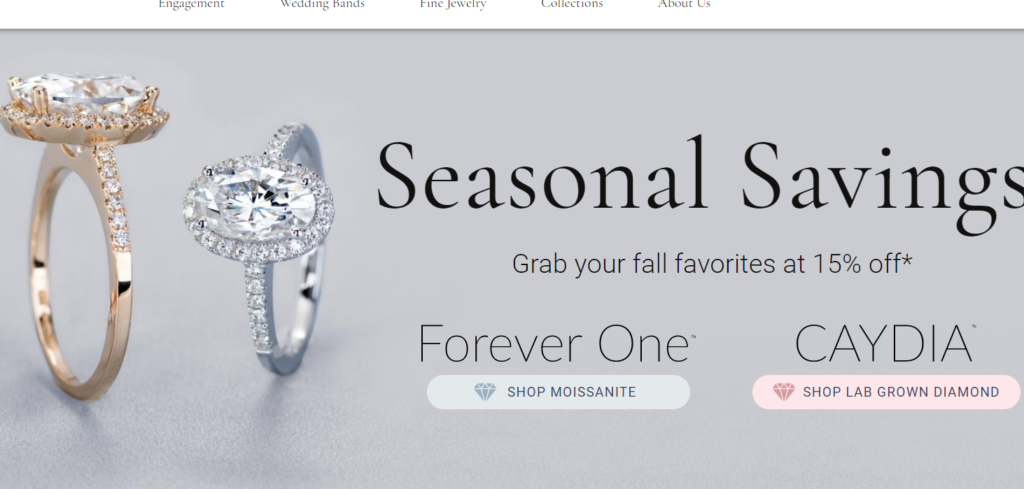Click the pavé shoulder of the rose gold ring
This screenshot has height=489, width=1024.
click(x=113, y=196)
